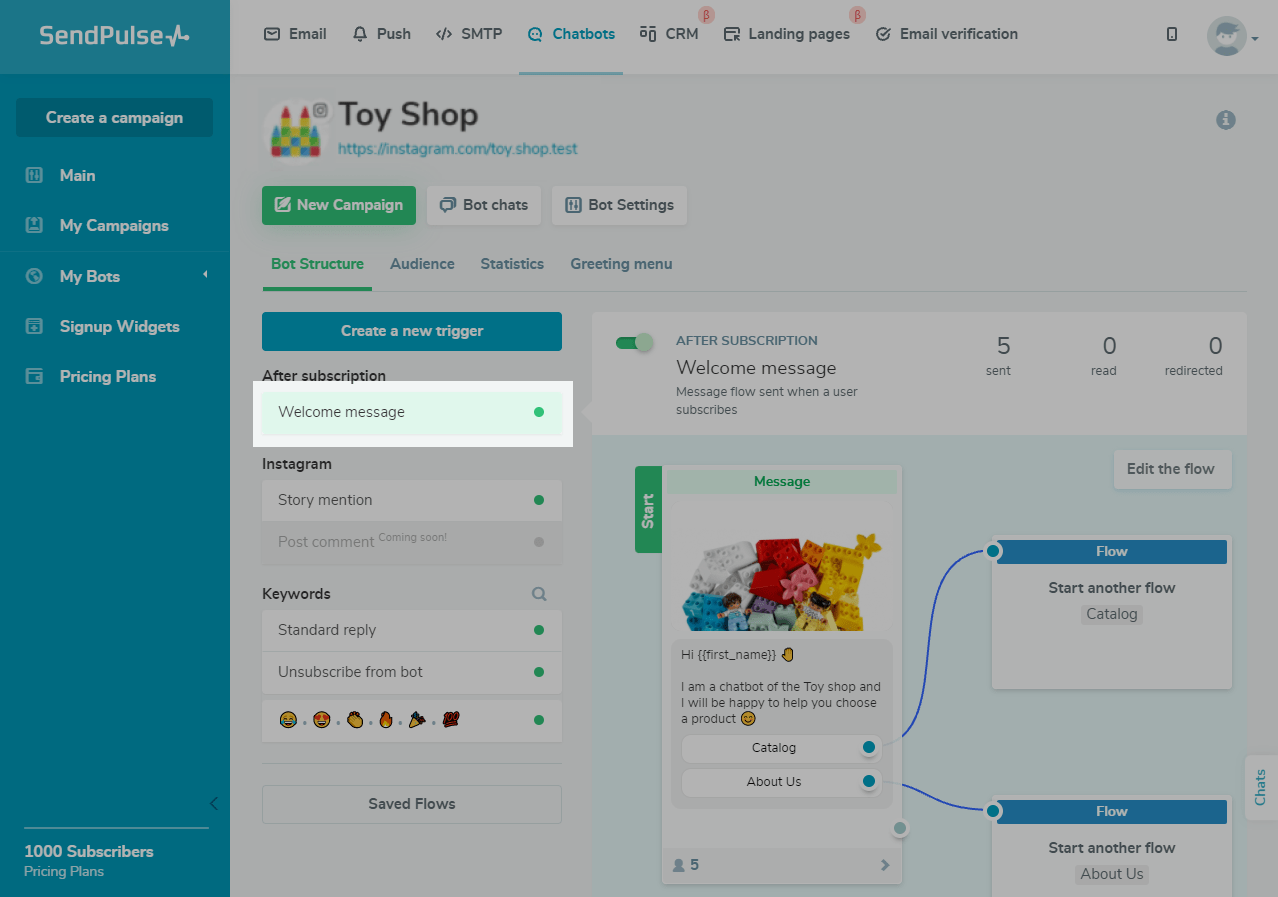Open Landing pages section
The image size is (1278, 897).
tap(787, 34)
